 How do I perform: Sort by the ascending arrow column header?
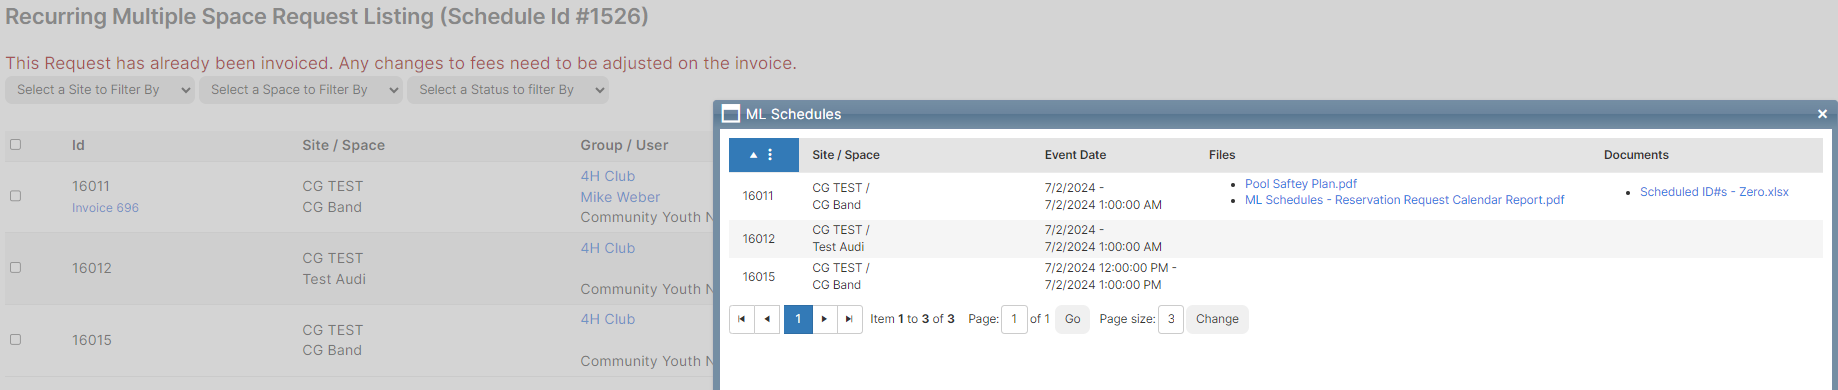pyautogui.click(x=754, y=155)
